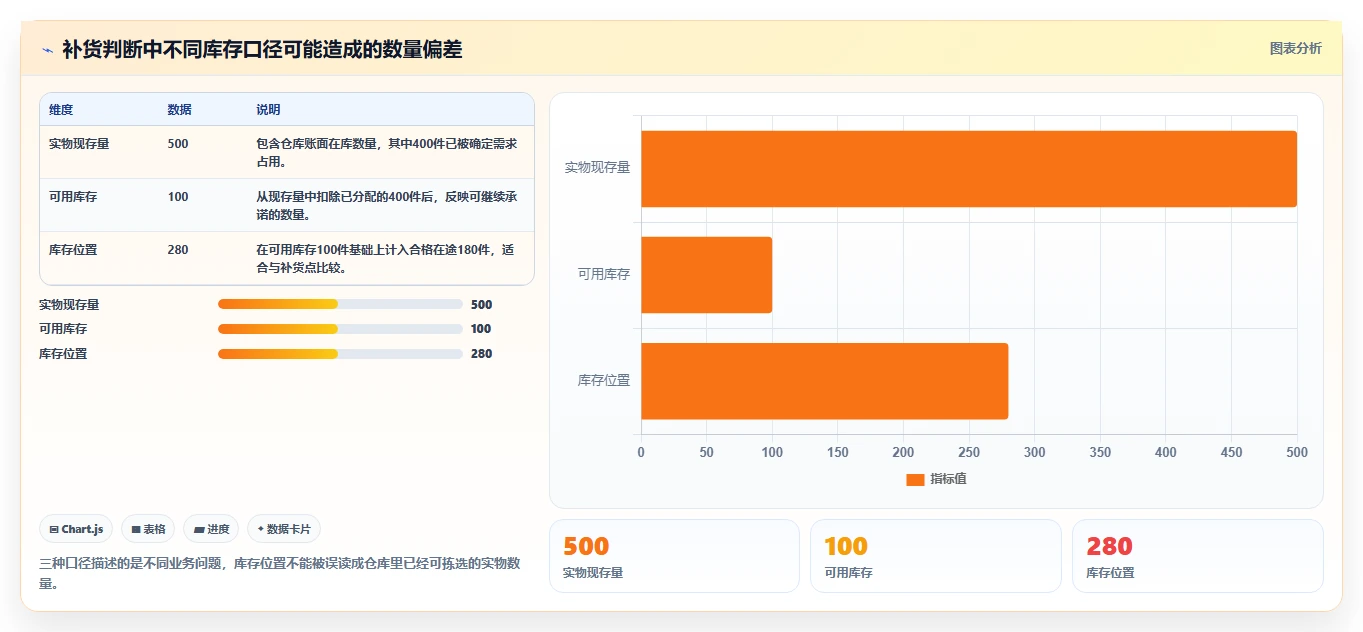Click the 450 x-axis tick label
Image resolution: width=1363 pixels, height=632 pixels.
(x=1232, y=452)
